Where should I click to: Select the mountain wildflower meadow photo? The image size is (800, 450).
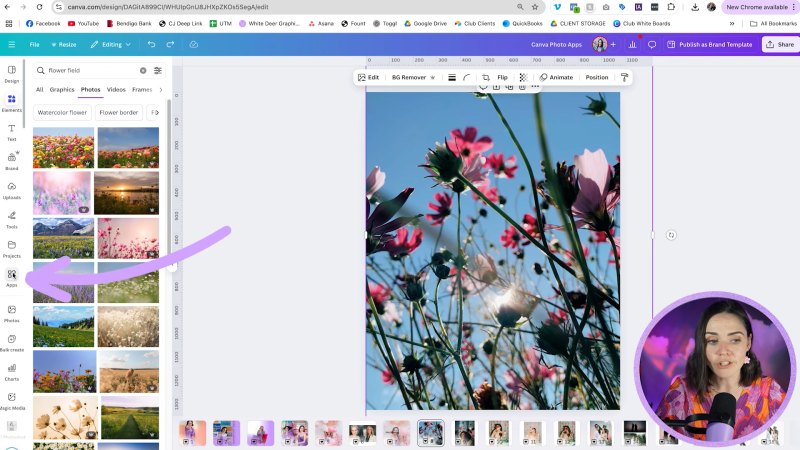tap(63, 238)
